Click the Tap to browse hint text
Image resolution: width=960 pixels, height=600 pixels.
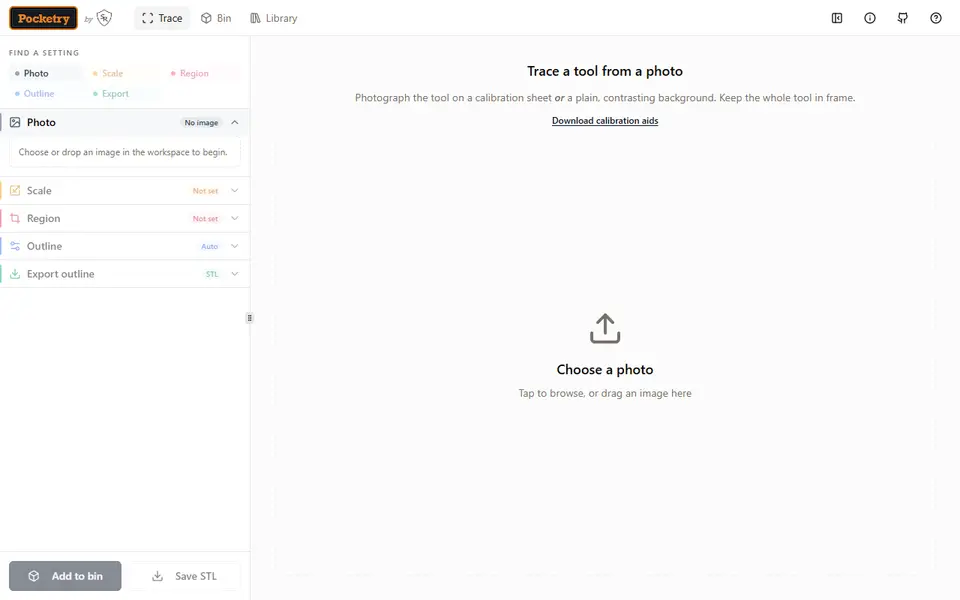[605, 393]
